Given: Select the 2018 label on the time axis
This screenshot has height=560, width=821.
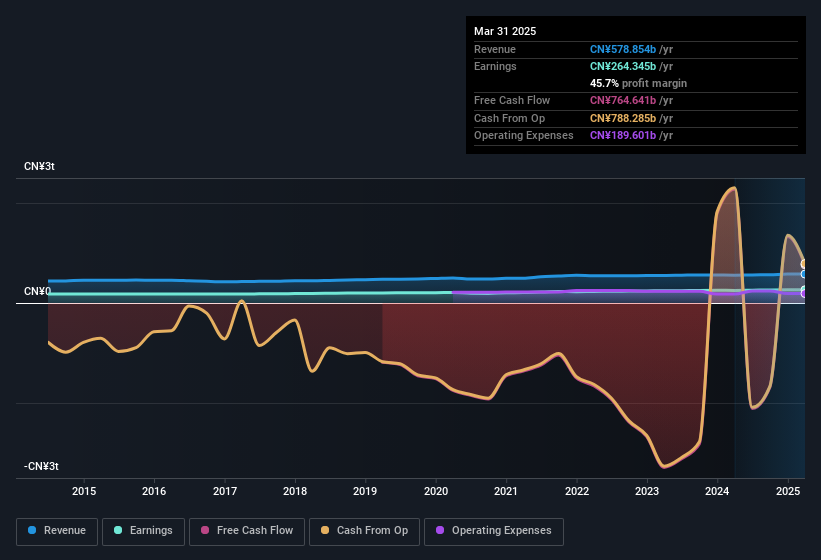Looking at the screenshot, I should pos(295,491).
